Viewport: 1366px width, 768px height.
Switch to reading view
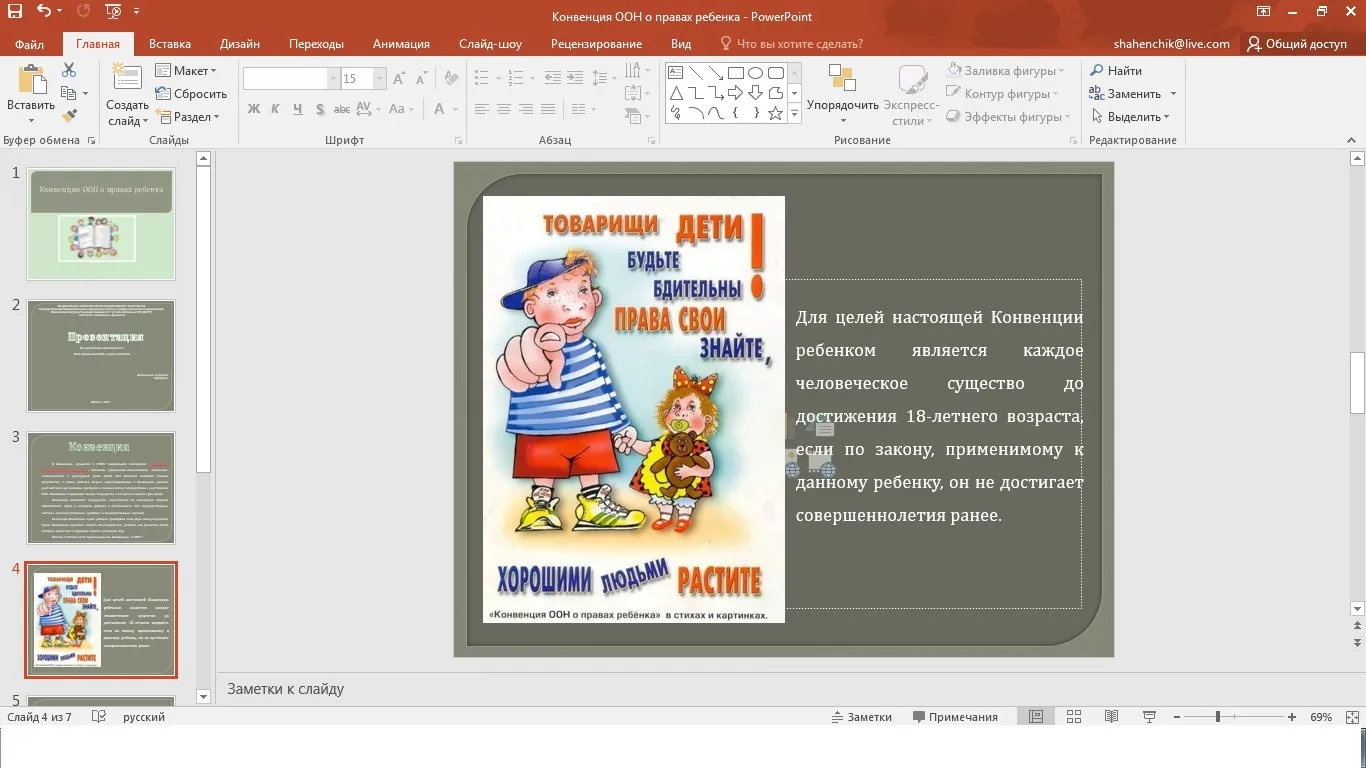click(x=1111, y=717)
